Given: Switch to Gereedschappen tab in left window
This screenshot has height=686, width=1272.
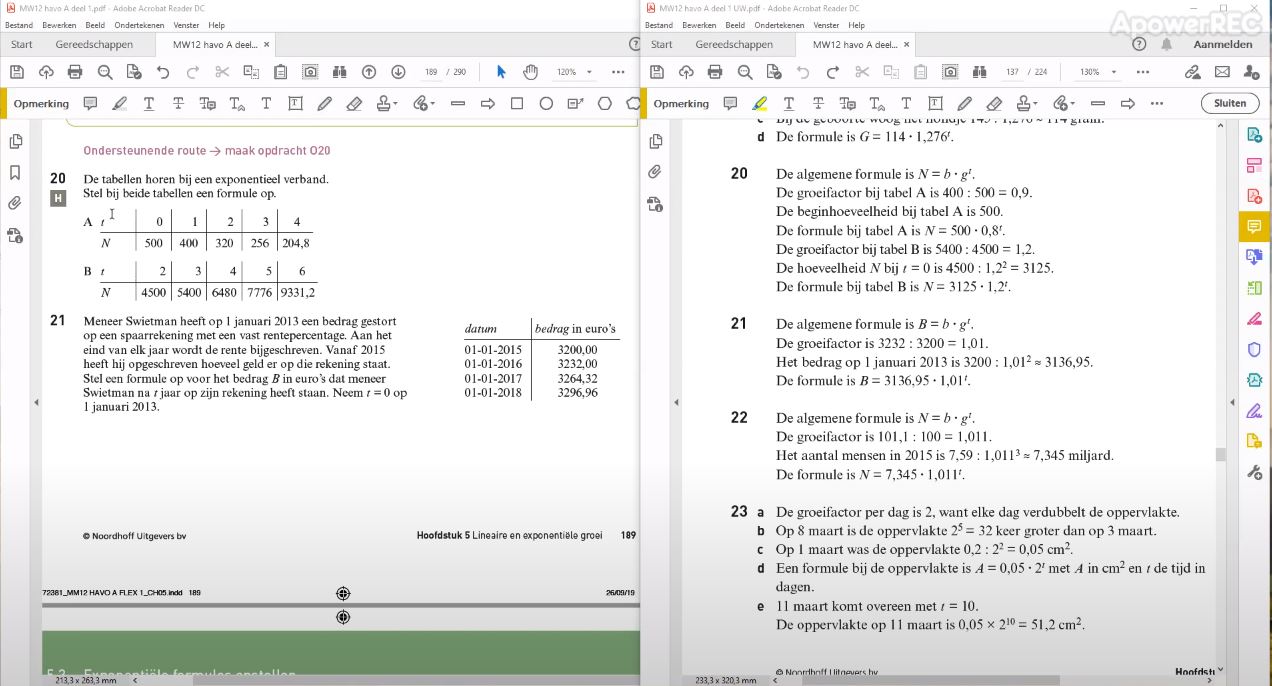Looking at the screenshot, I should tap(94, 44).
